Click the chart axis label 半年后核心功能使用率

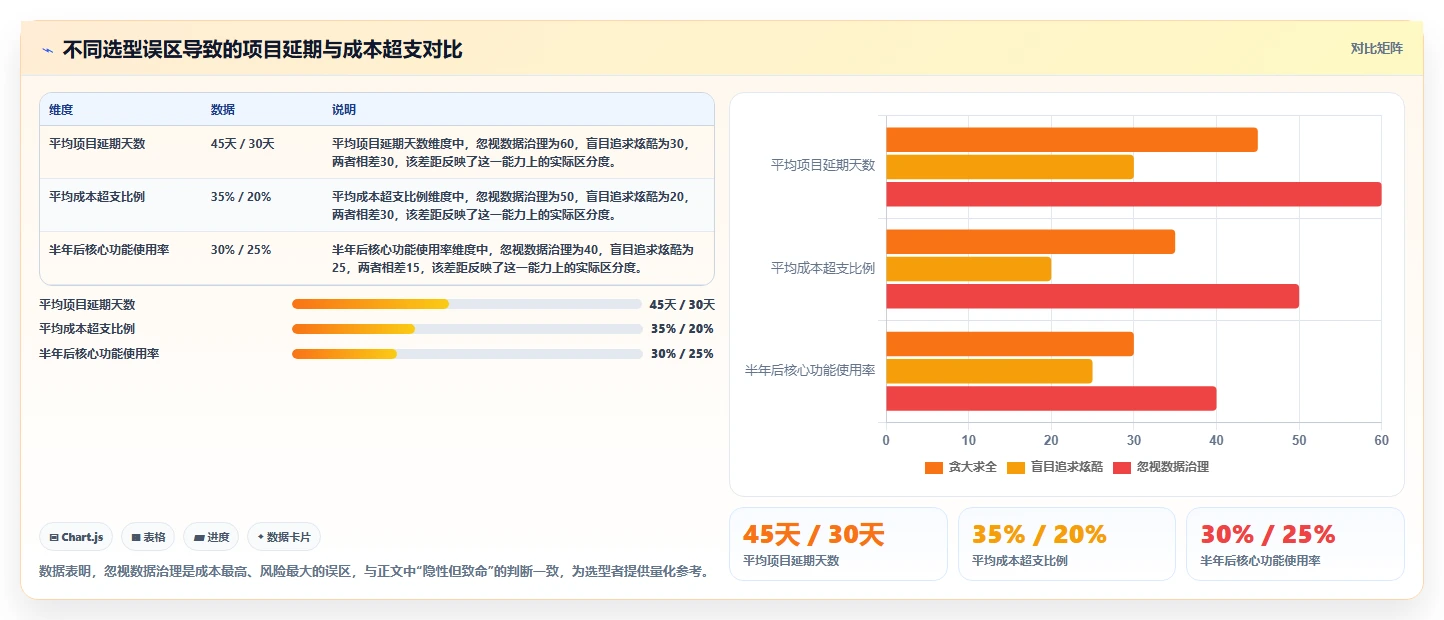[810, 371]
